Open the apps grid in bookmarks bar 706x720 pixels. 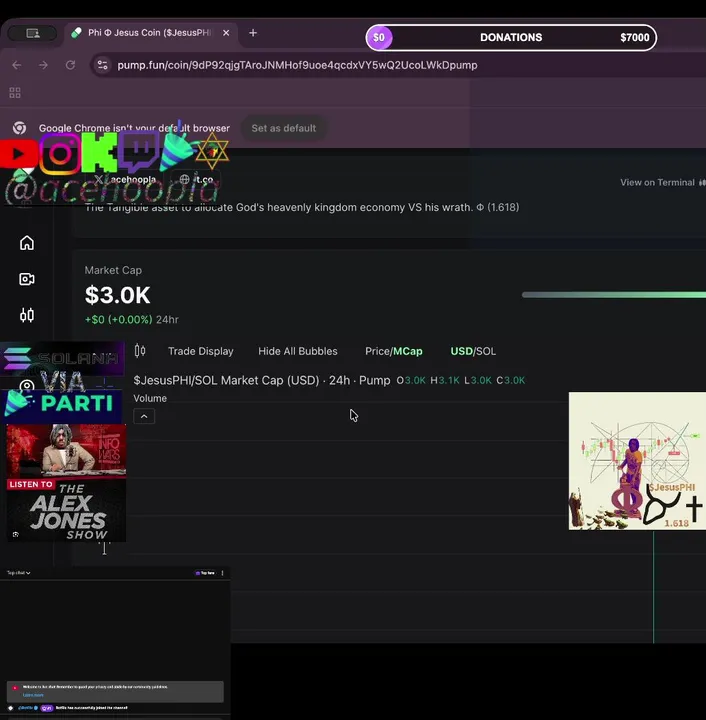(15, 93)
